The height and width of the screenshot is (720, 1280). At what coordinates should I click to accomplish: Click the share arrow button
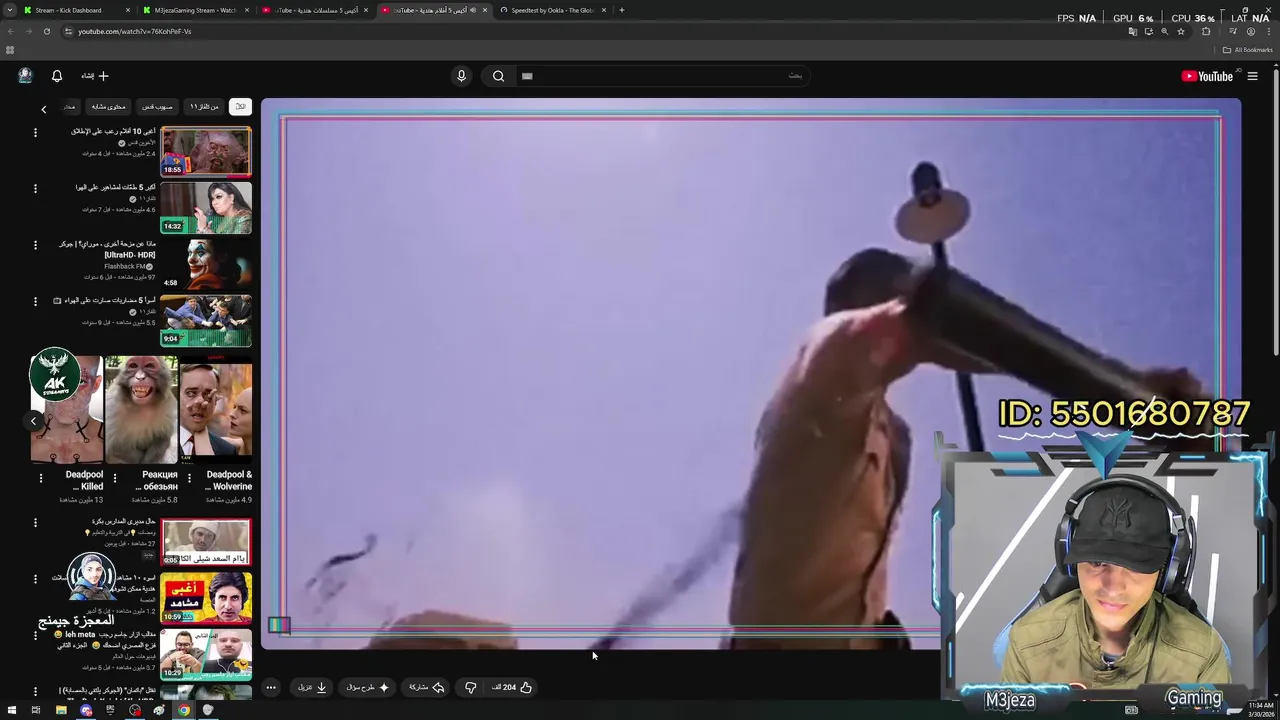point(427,687)
